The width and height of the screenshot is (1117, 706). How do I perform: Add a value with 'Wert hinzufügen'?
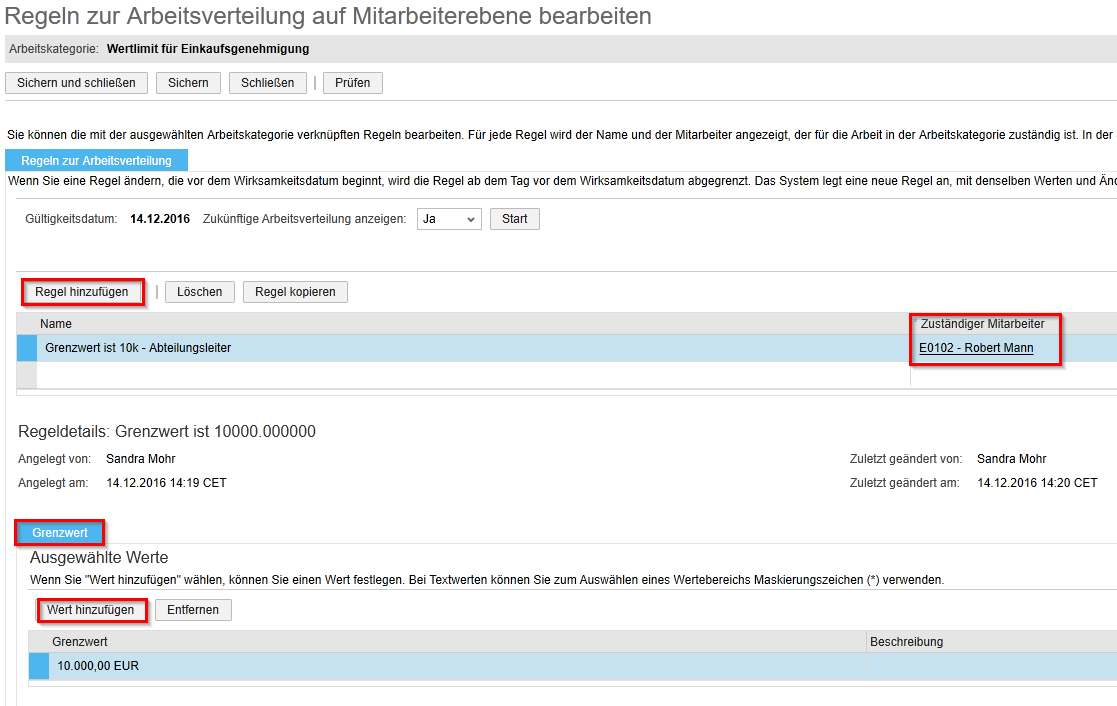click(90, 610)
